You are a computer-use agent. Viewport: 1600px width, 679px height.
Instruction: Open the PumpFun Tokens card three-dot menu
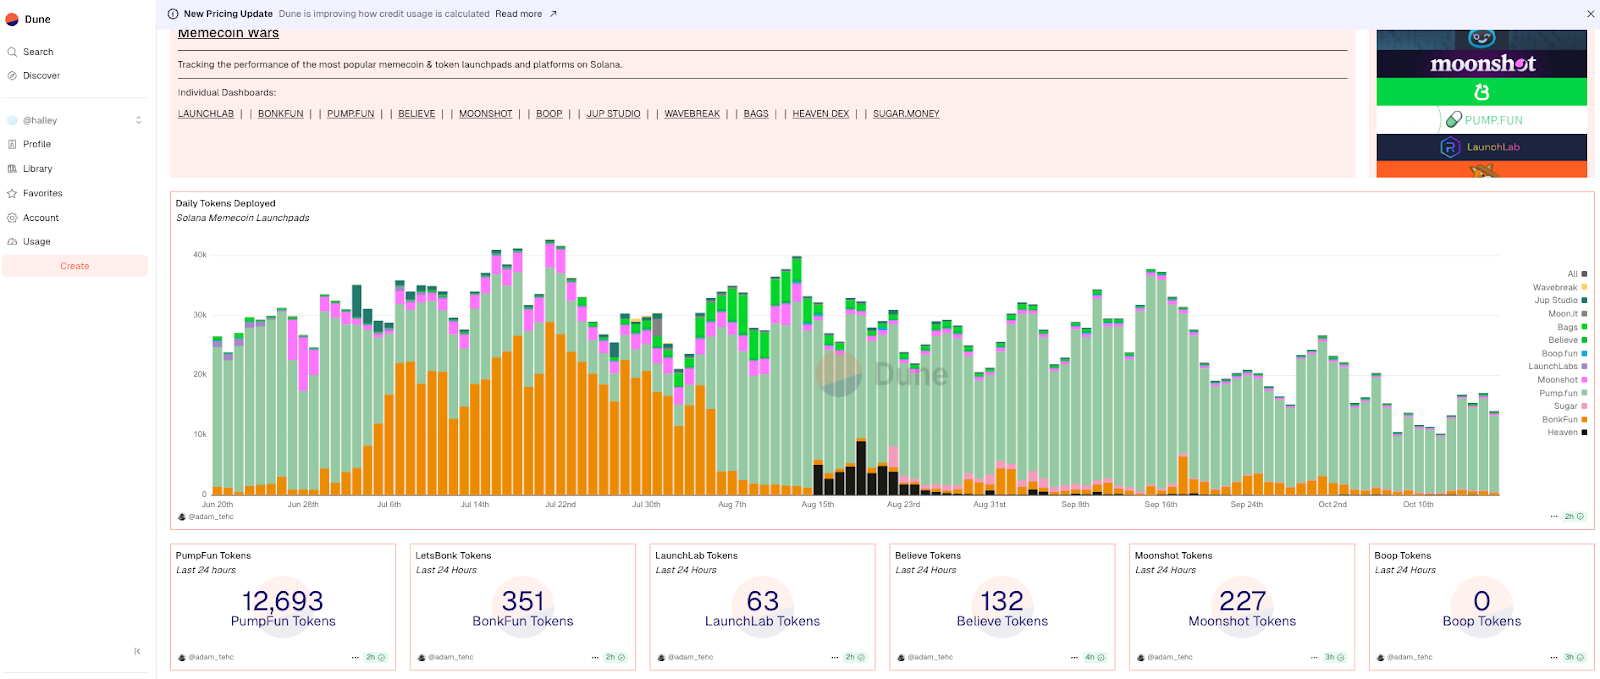click(355, 658)
